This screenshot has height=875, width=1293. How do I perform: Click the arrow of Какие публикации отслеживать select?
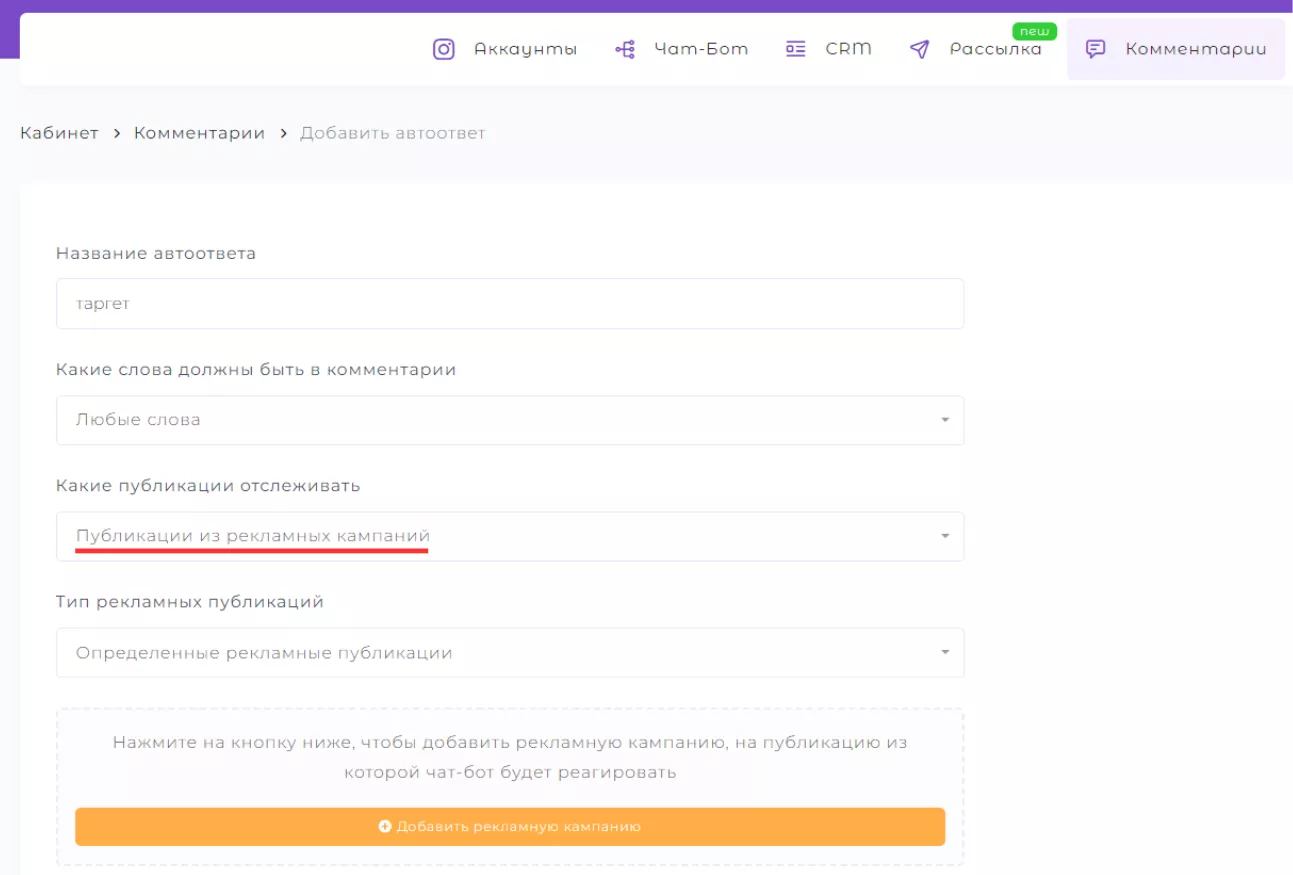[x=945, y=536]
